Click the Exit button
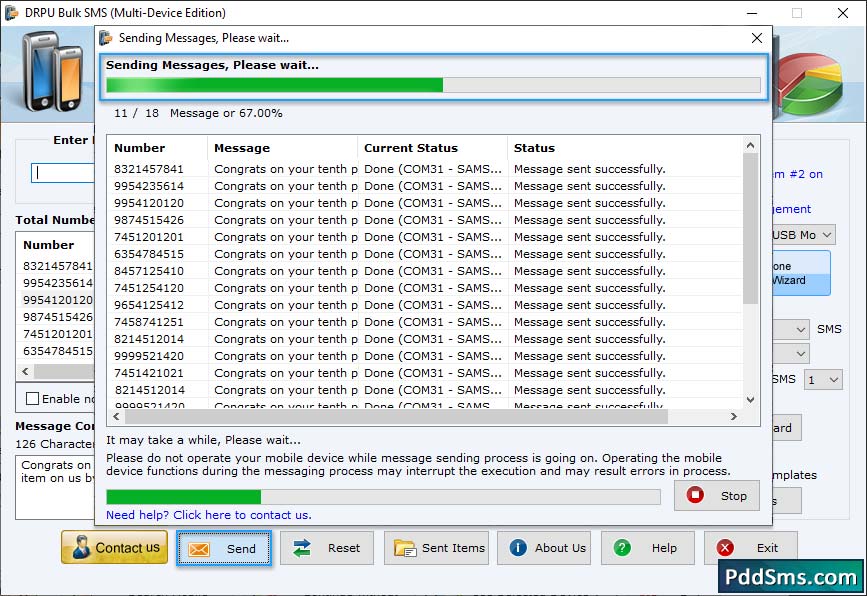The height and width of the screenshot is (596, 867). 750,548
